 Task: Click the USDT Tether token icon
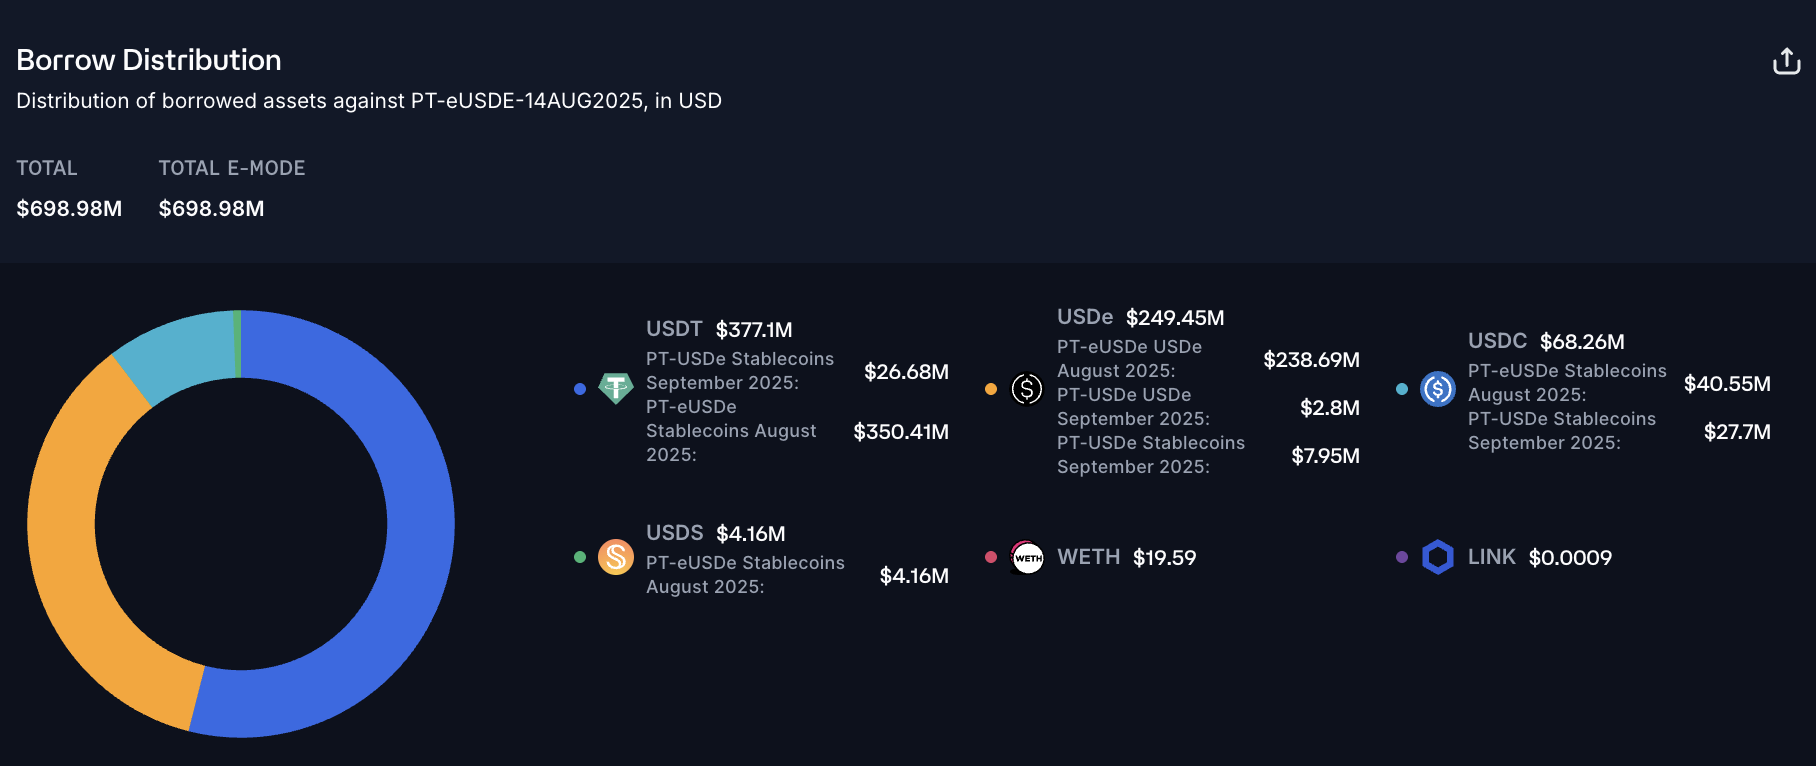[615, 388]
